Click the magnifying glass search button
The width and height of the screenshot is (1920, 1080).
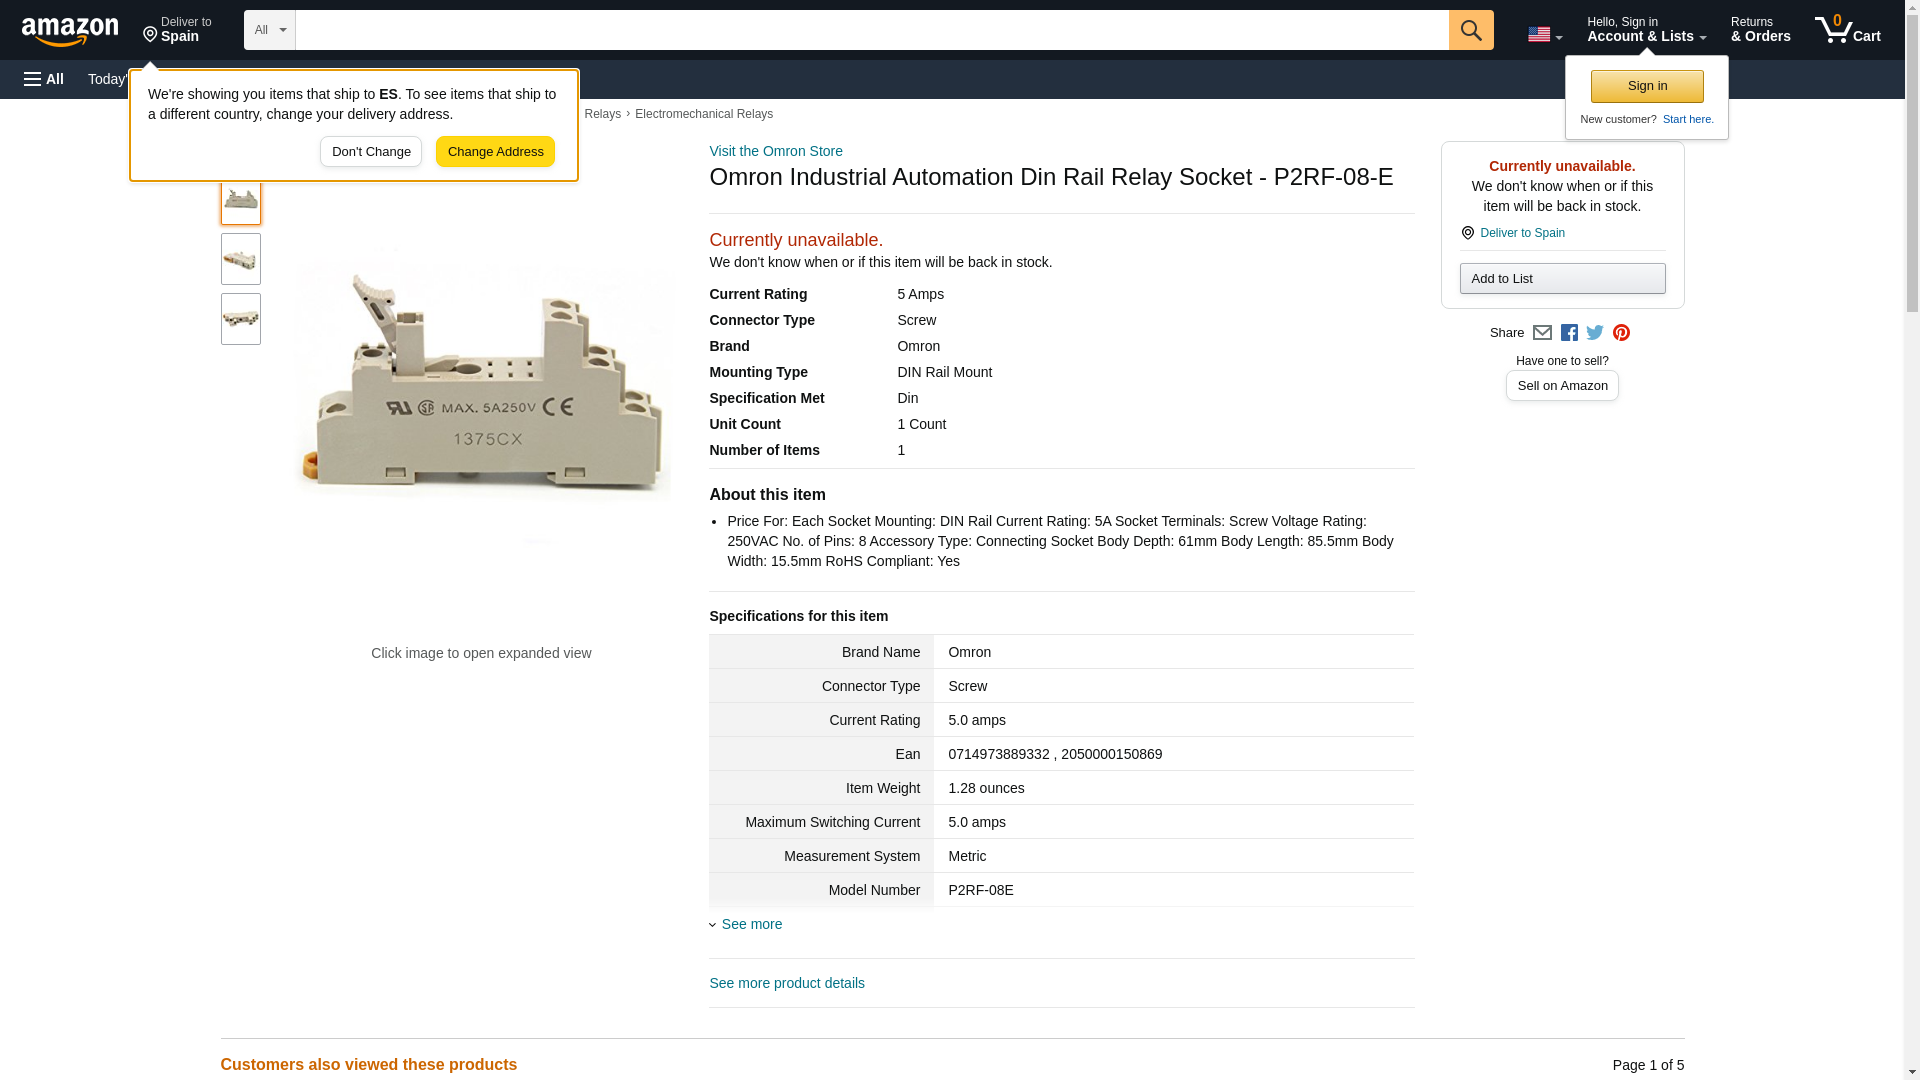tap(1470, 30)
